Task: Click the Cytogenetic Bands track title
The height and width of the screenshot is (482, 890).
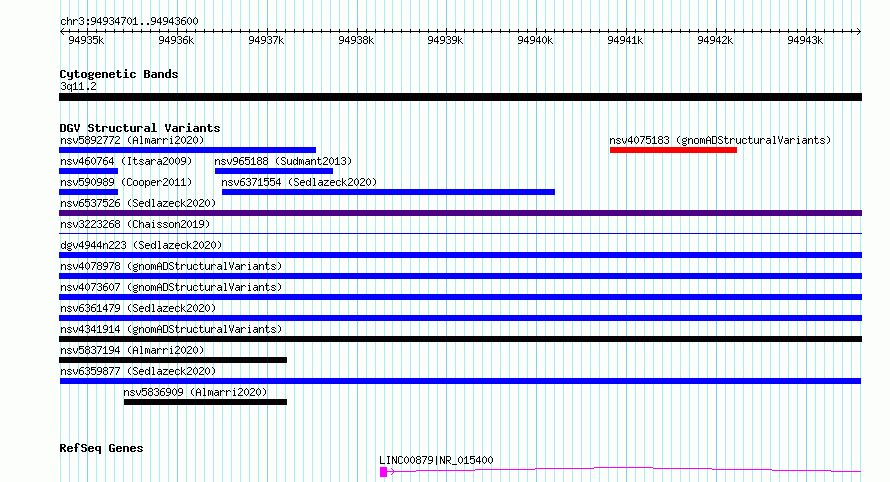Action: (119, 74)
